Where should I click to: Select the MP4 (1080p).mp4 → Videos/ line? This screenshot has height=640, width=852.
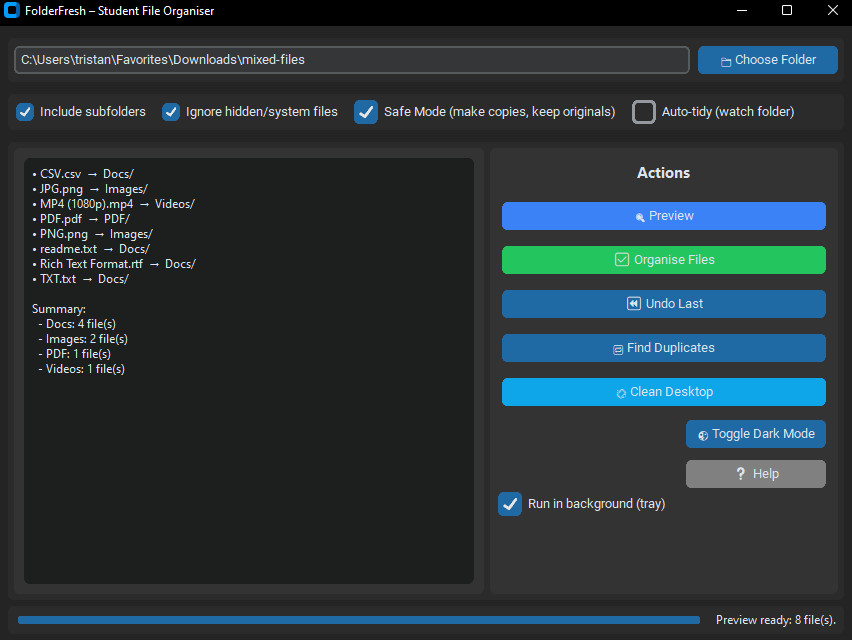[x=114, y=204]
